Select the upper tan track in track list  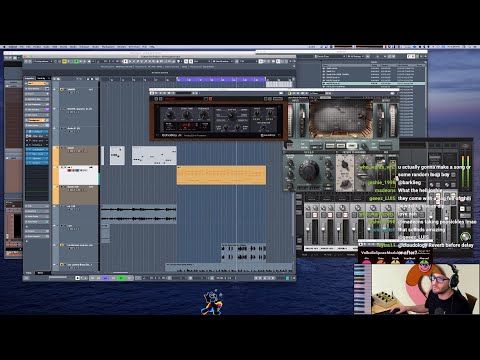click(79, 155)
